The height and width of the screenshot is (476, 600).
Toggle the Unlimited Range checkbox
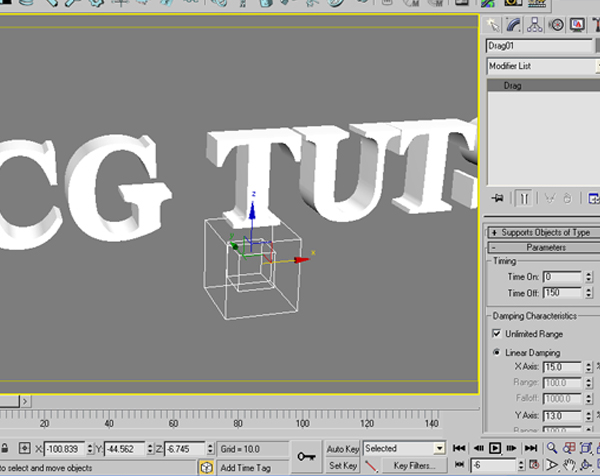[x=497, y=333]
